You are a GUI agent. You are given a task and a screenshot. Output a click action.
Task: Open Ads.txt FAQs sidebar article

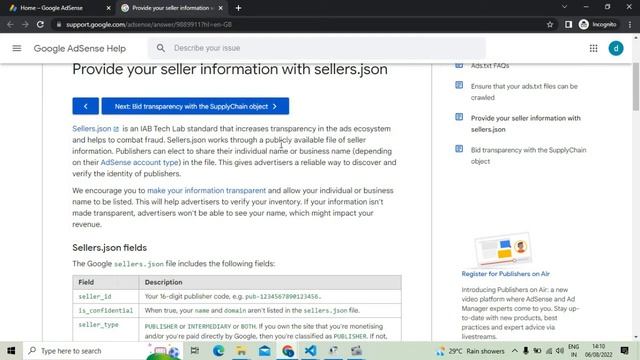pos(490,66)
